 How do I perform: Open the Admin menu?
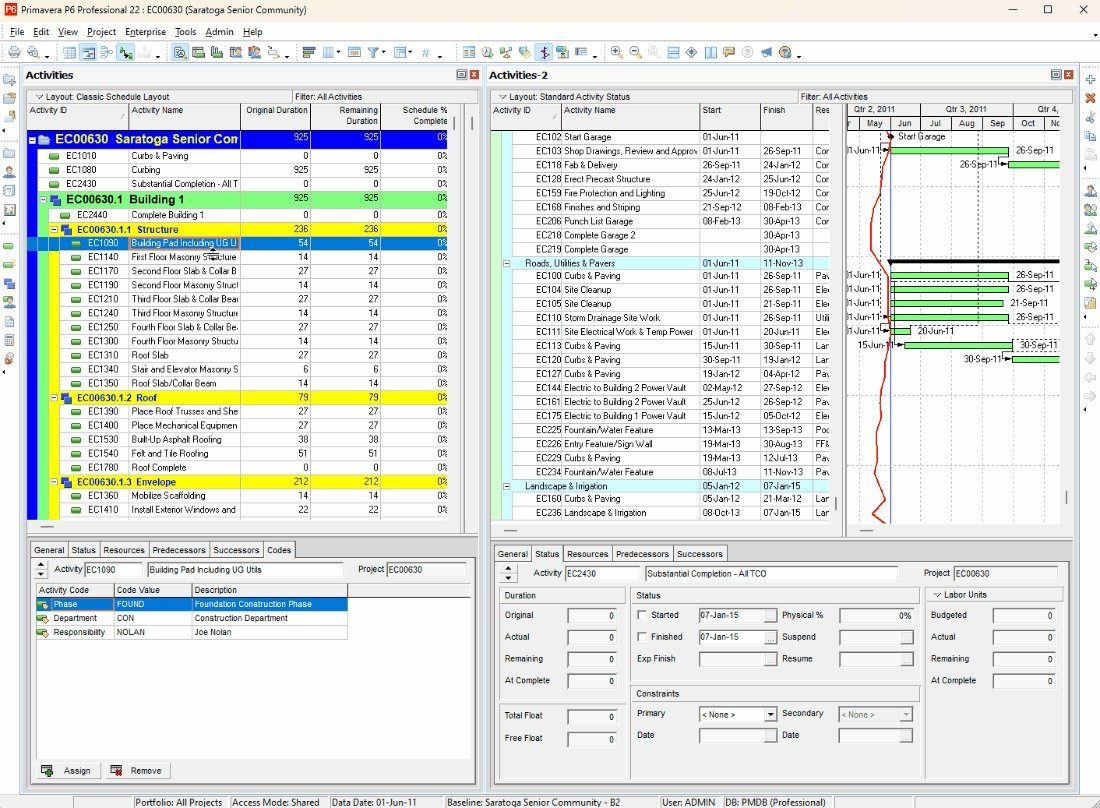(x=219, y=32)
